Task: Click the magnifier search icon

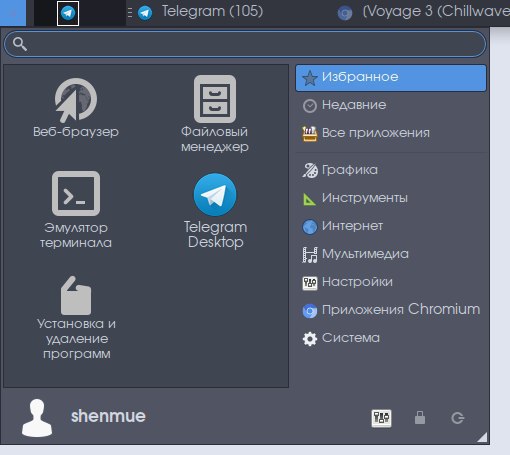Action: tap(20, 44)
